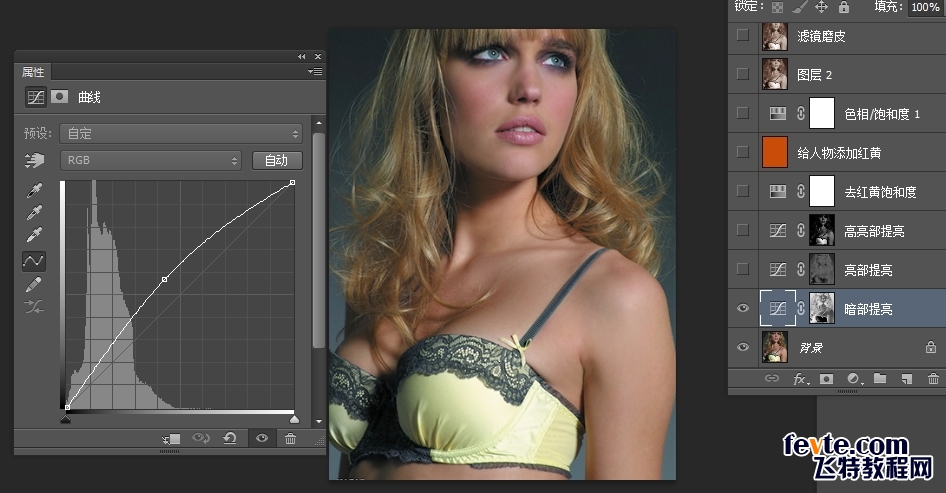Click the curves adjustment icon in Properties
946x493 pixels.
36,97
